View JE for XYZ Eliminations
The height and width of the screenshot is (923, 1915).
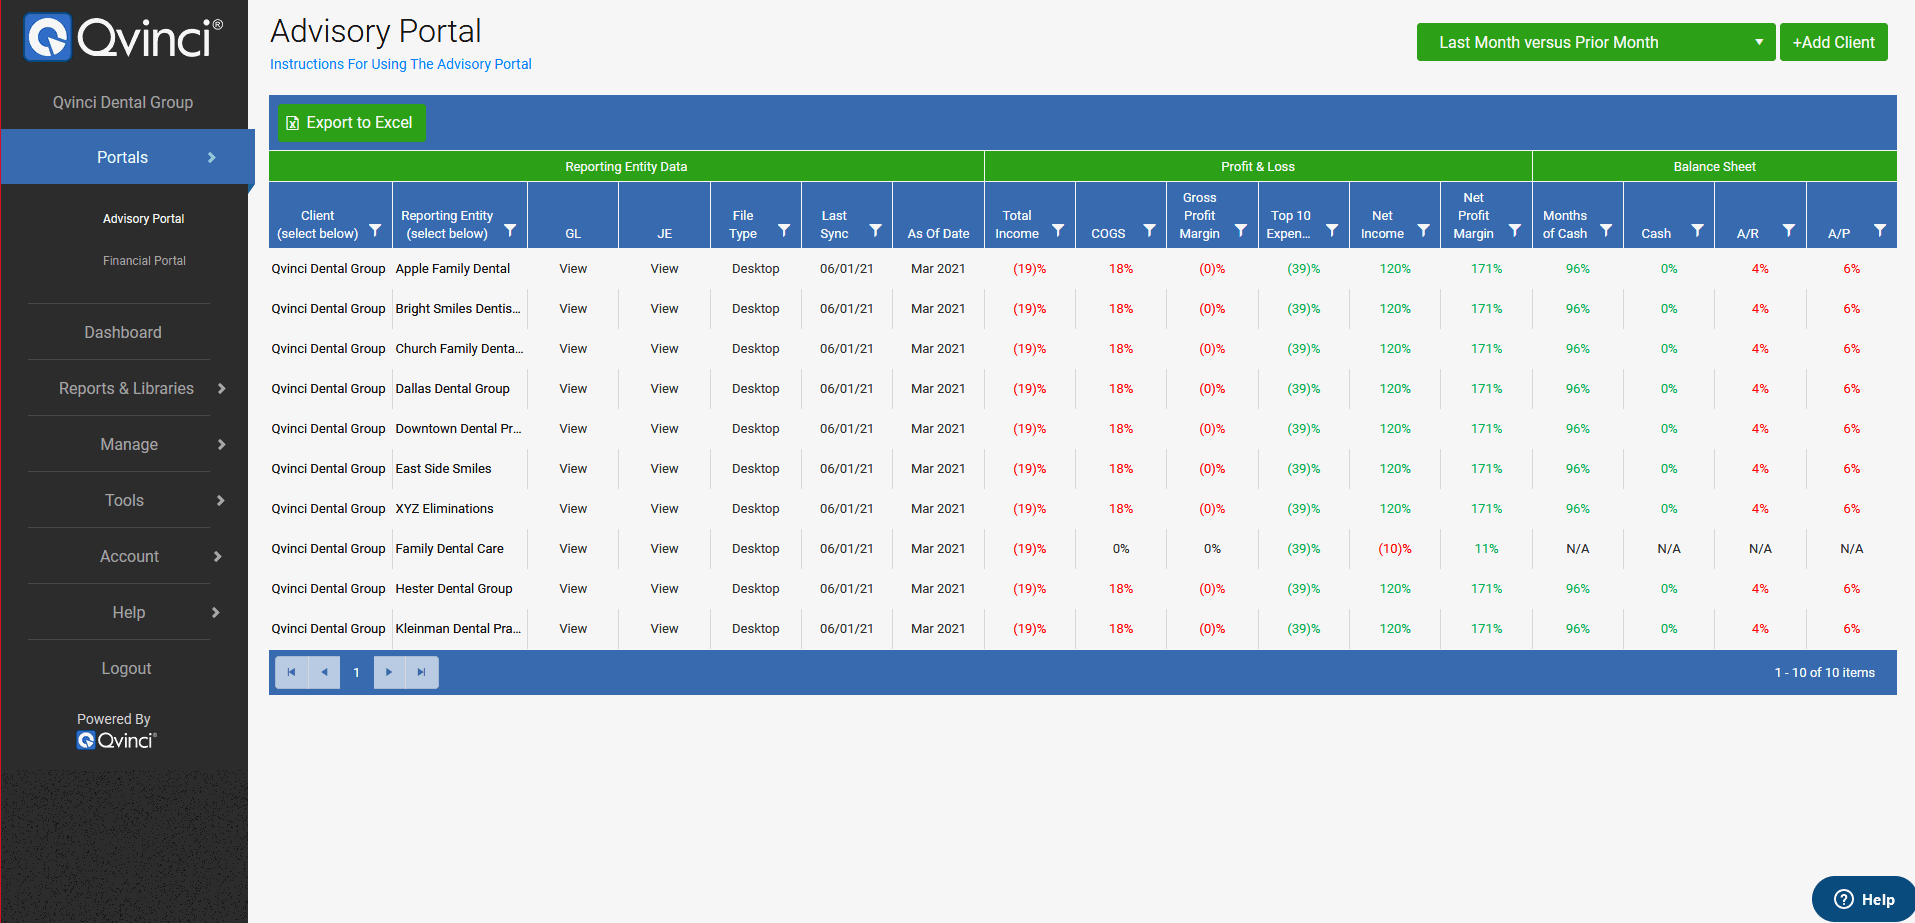664,508
